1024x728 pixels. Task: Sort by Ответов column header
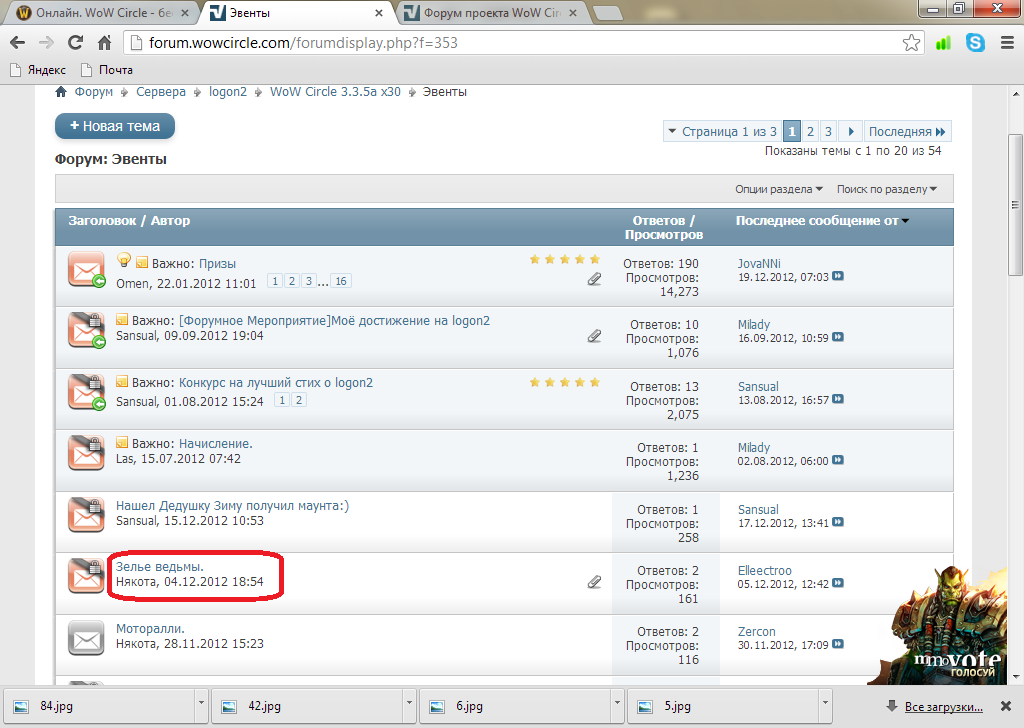[x=659, y=221]
